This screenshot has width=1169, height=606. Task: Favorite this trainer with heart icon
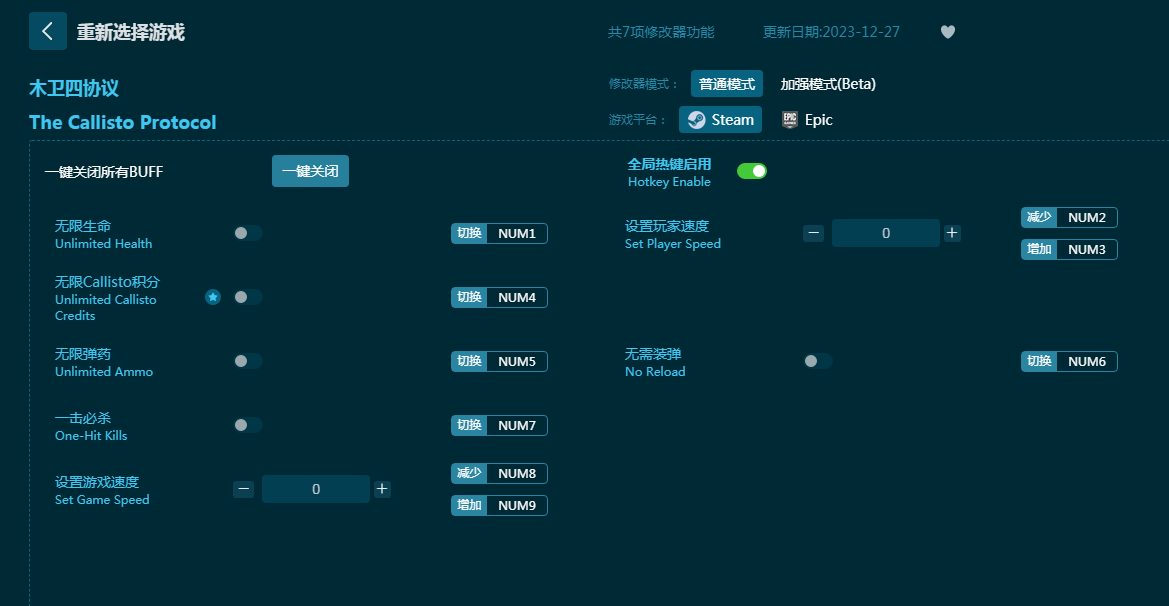tap(948, 32)
